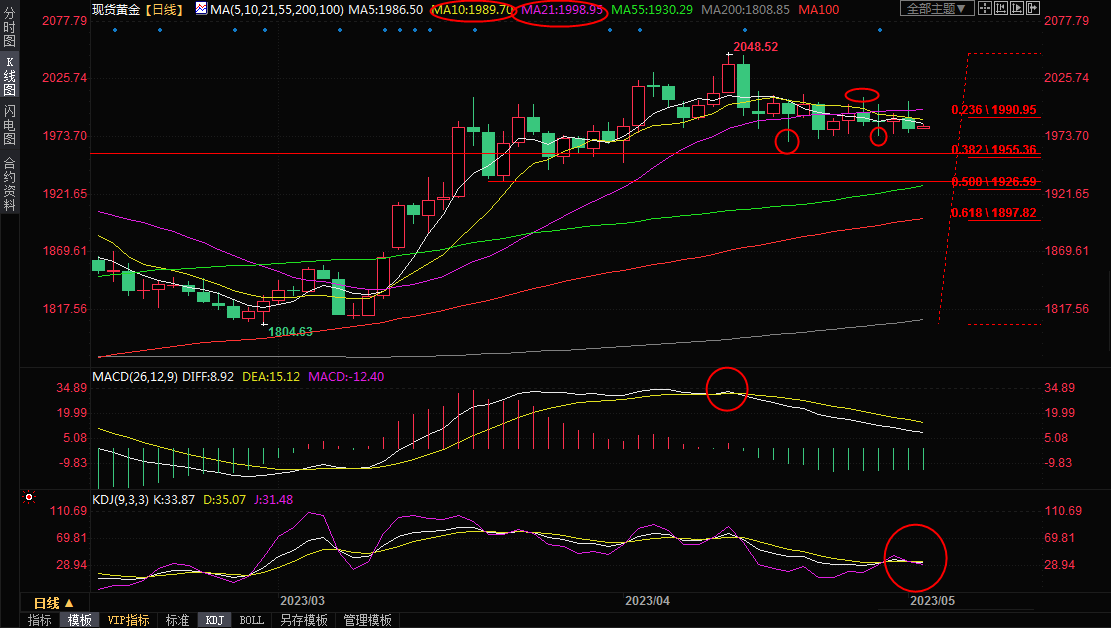Screen dimensions: 1111x628
Task: Click the 另存模板 save-as button
Action: [x=303, y=620]
